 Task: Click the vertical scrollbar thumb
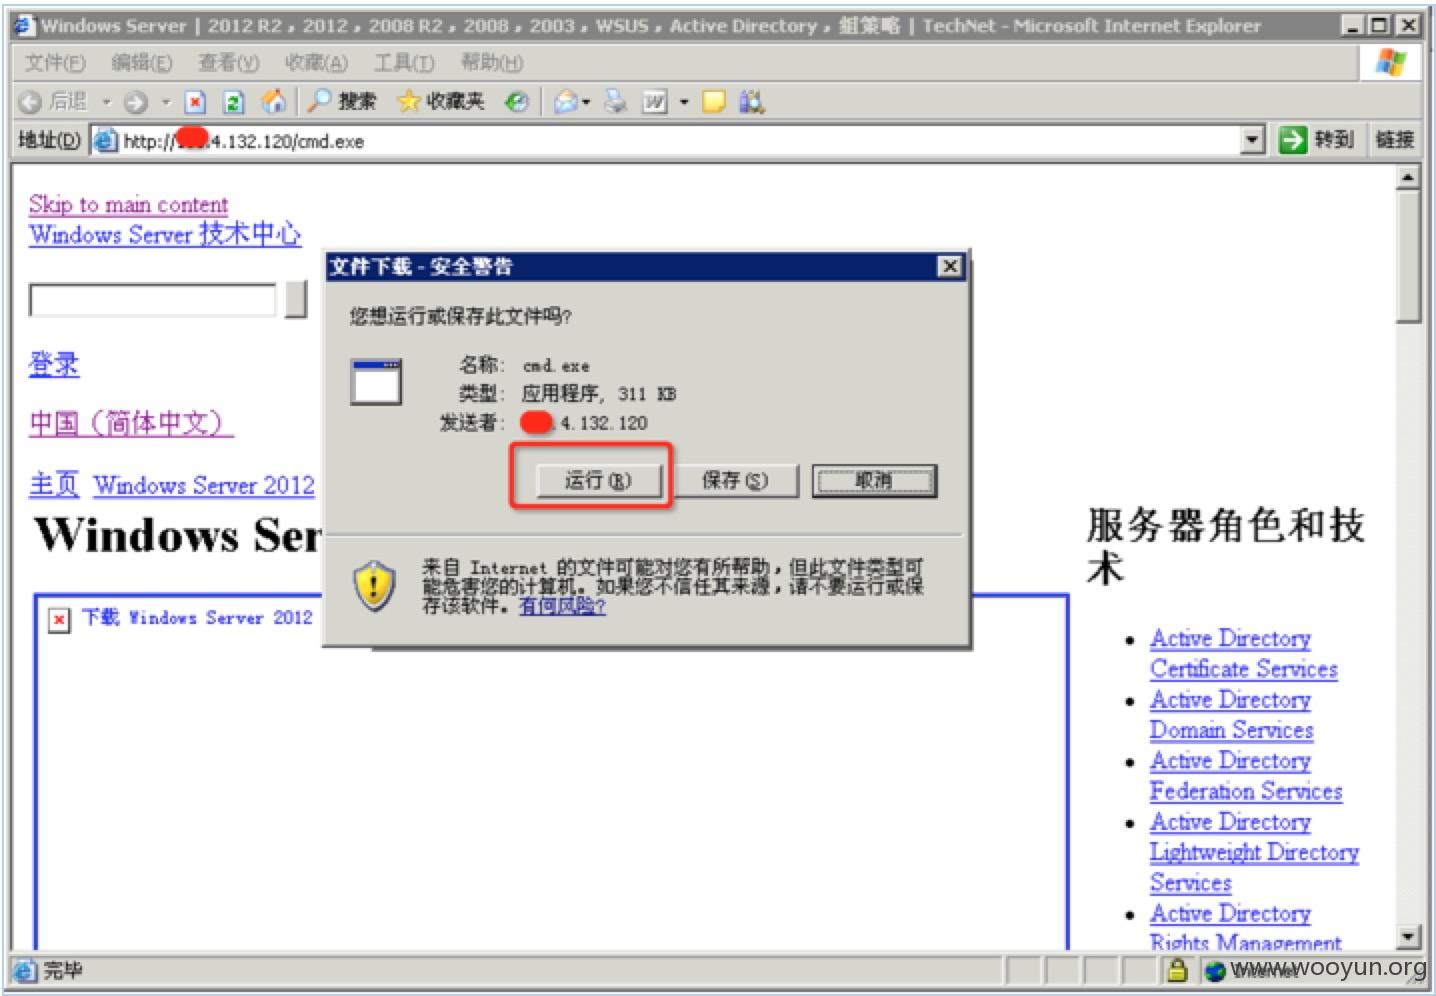1408,257
